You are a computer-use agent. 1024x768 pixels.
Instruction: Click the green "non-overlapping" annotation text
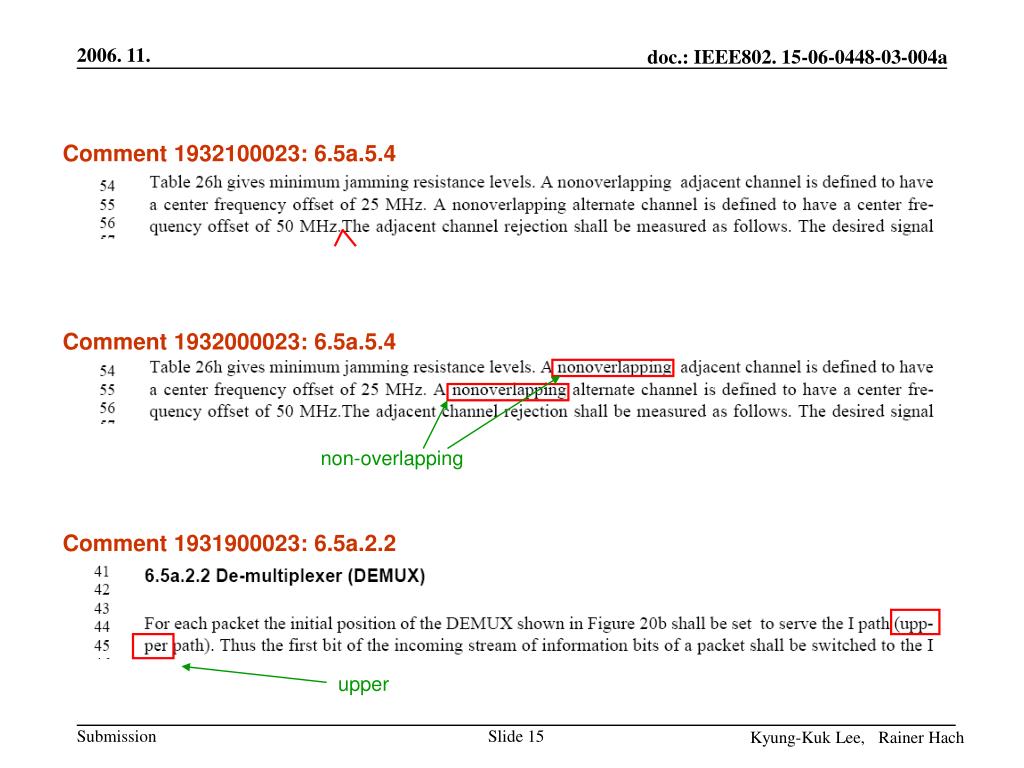tap(392, 458)
